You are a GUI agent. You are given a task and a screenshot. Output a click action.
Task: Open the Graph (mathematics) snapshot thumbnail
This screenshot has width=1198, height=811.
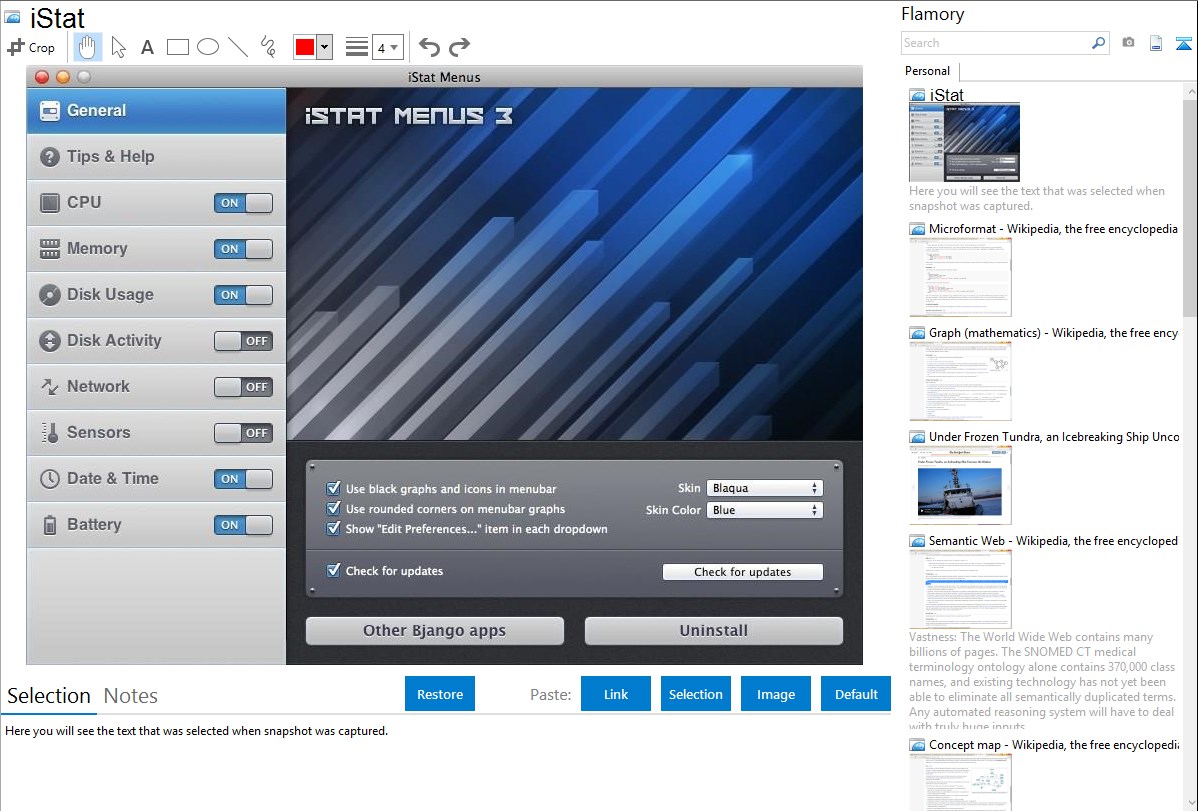point(960,381)
